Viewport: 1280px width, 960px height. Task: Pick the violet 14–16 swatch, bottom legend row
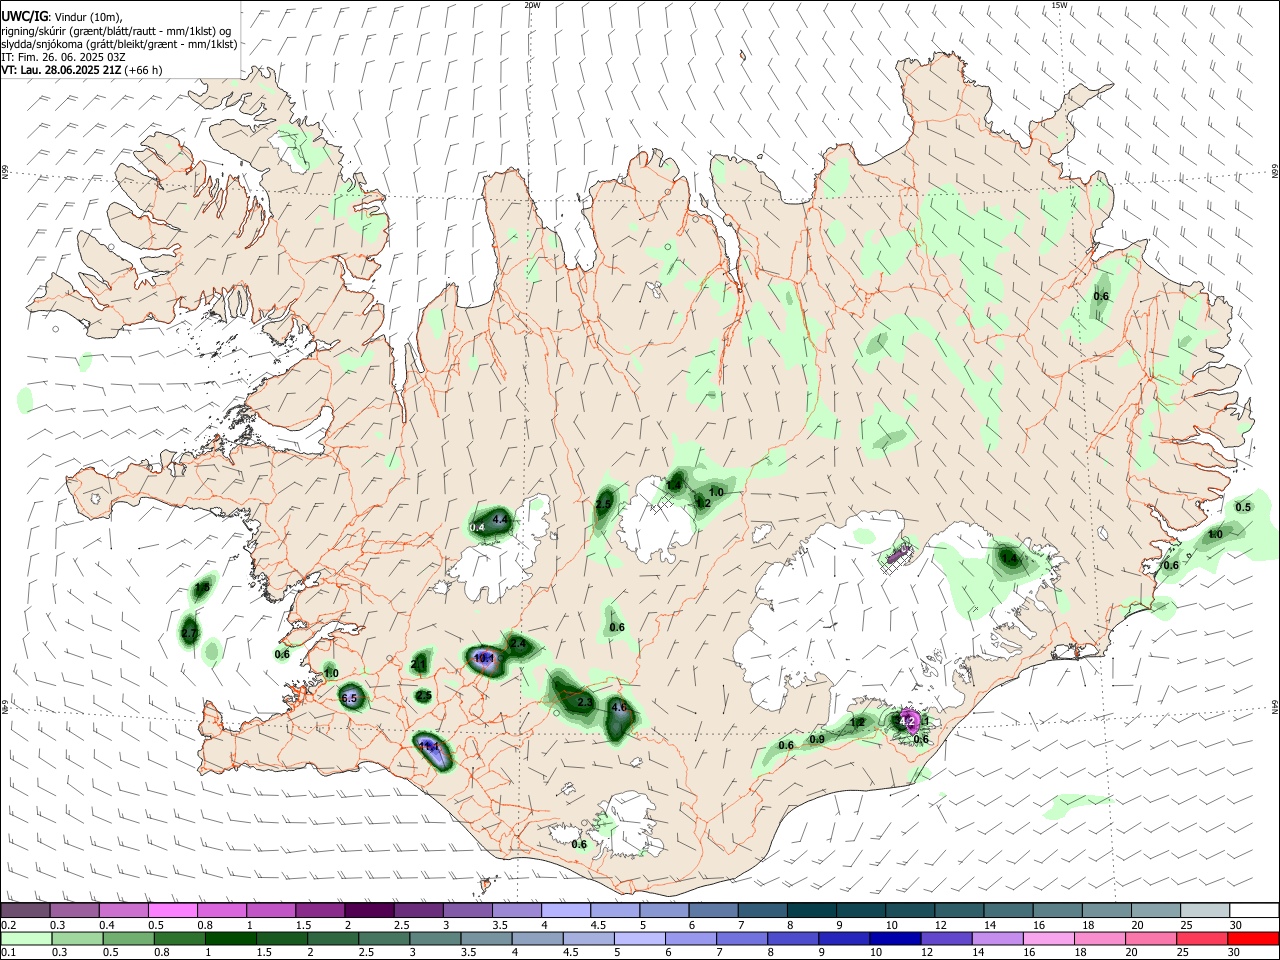996,938
